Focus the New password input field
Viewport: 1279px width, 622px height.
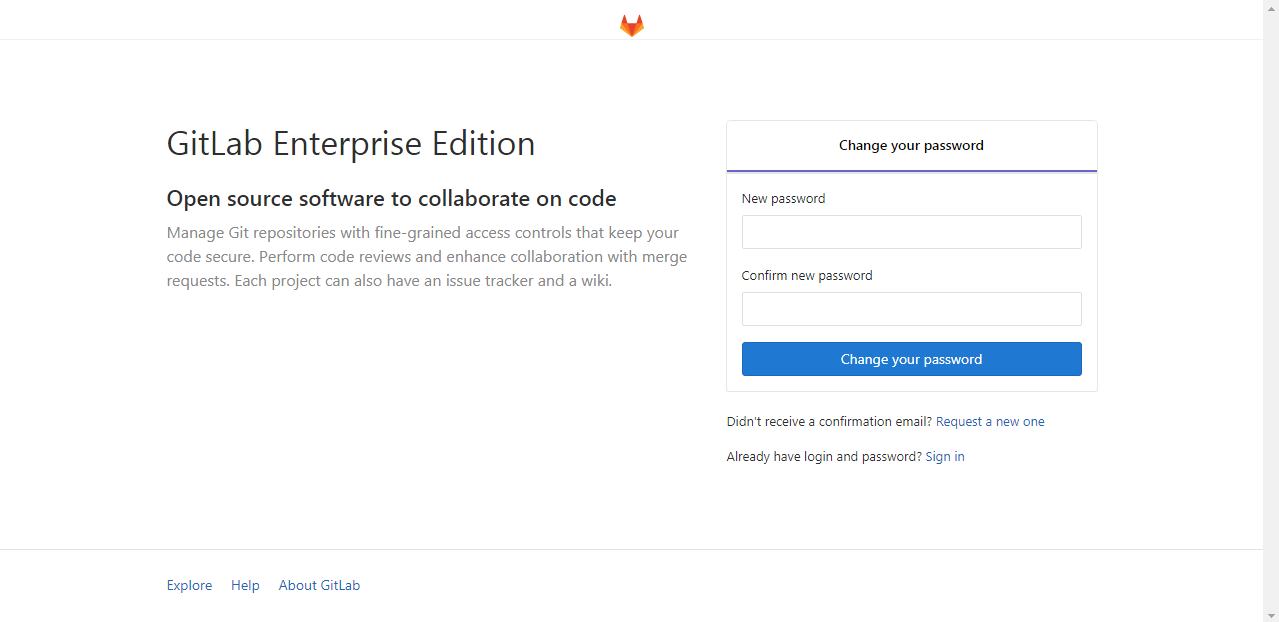coord(911,232)
